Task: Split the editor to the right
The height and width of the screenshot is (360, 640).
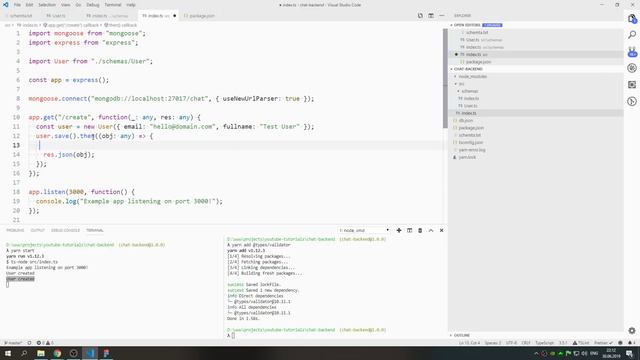Action: point(431,16)
